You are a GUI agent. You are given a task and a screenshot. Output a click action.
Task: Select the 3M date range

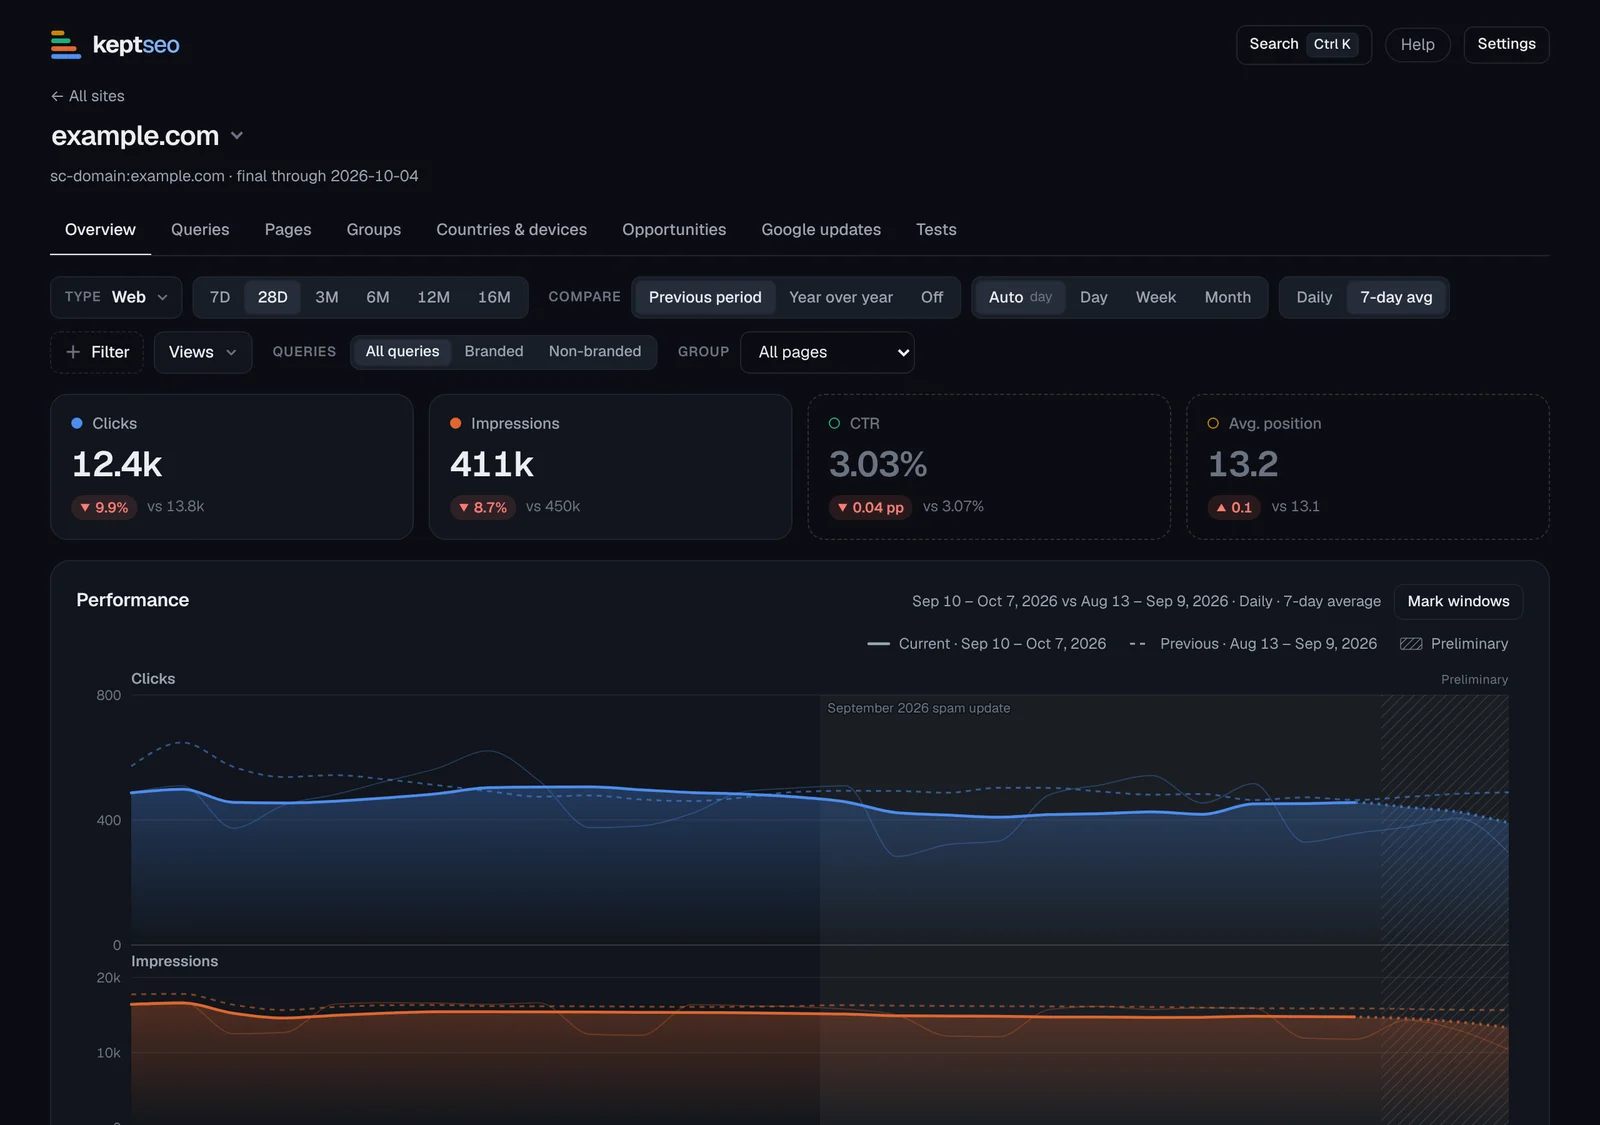point(327,297)
